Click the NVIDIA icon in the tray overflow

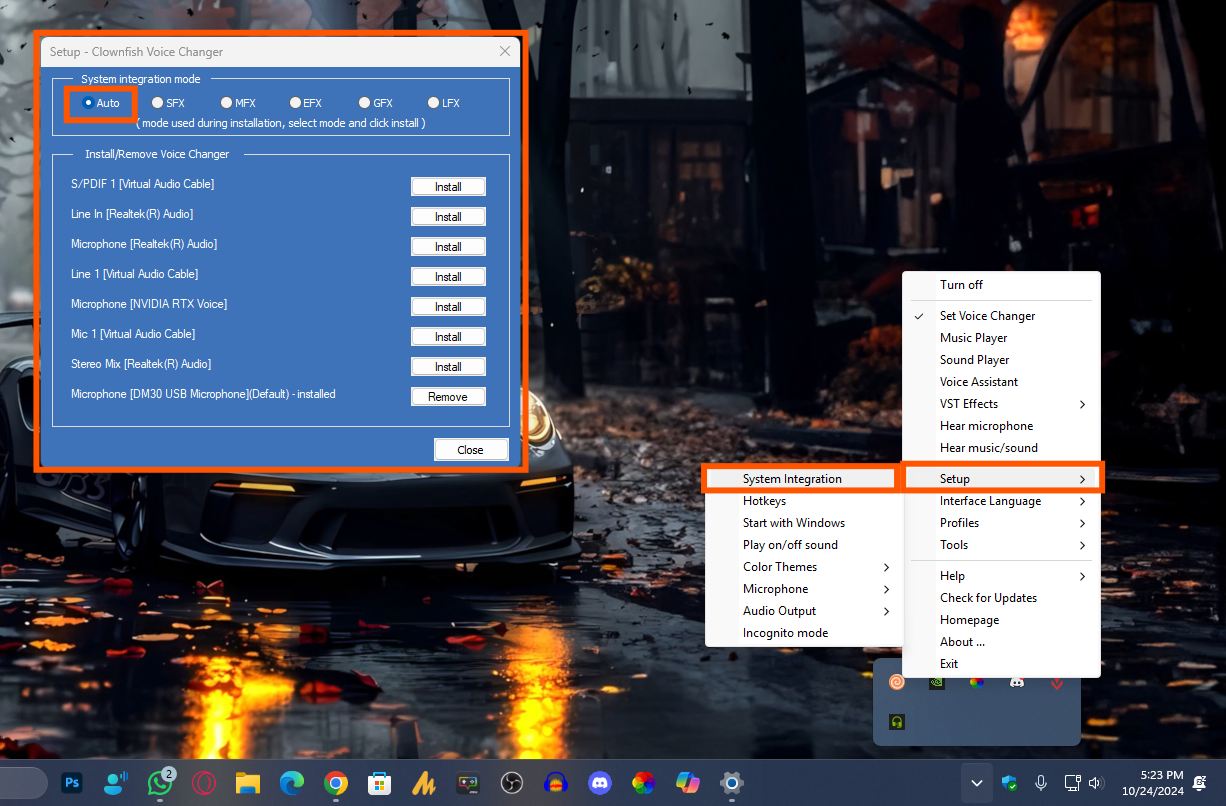click(937, 683)
